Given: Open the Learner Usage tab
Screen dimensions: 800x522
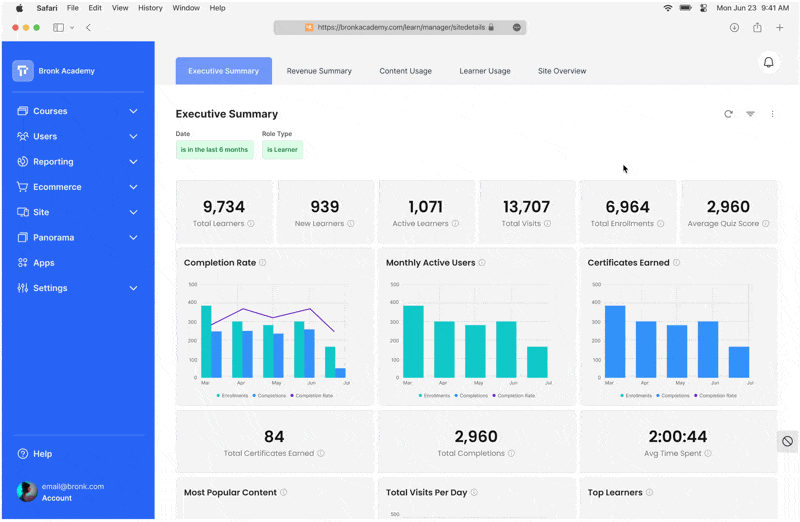Looking at the screenshot, I should pos(485,71).
